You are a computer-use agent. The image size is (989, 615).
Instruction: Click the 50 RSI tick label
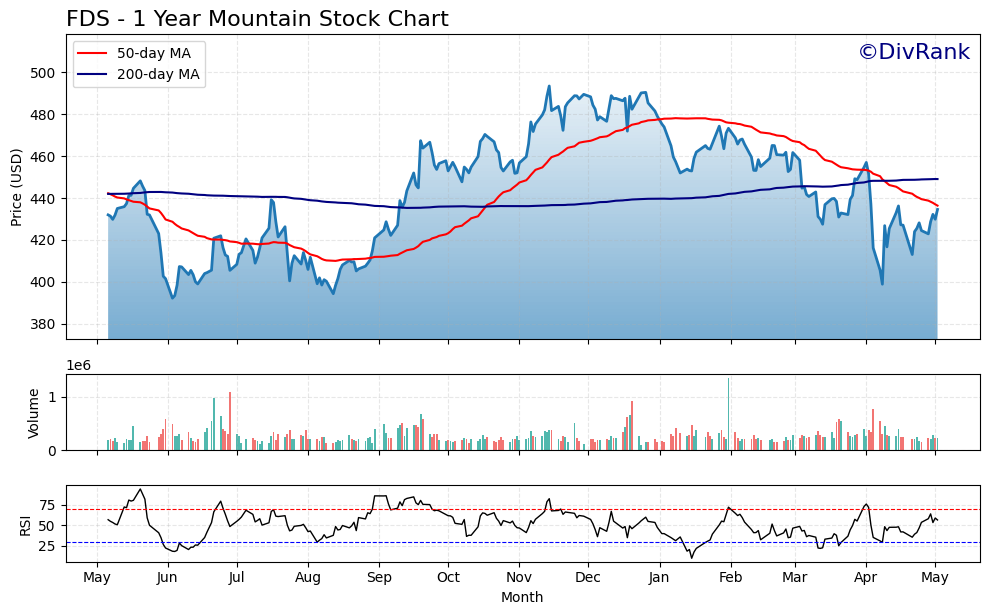pyautogui.click(x=48, y=525)
